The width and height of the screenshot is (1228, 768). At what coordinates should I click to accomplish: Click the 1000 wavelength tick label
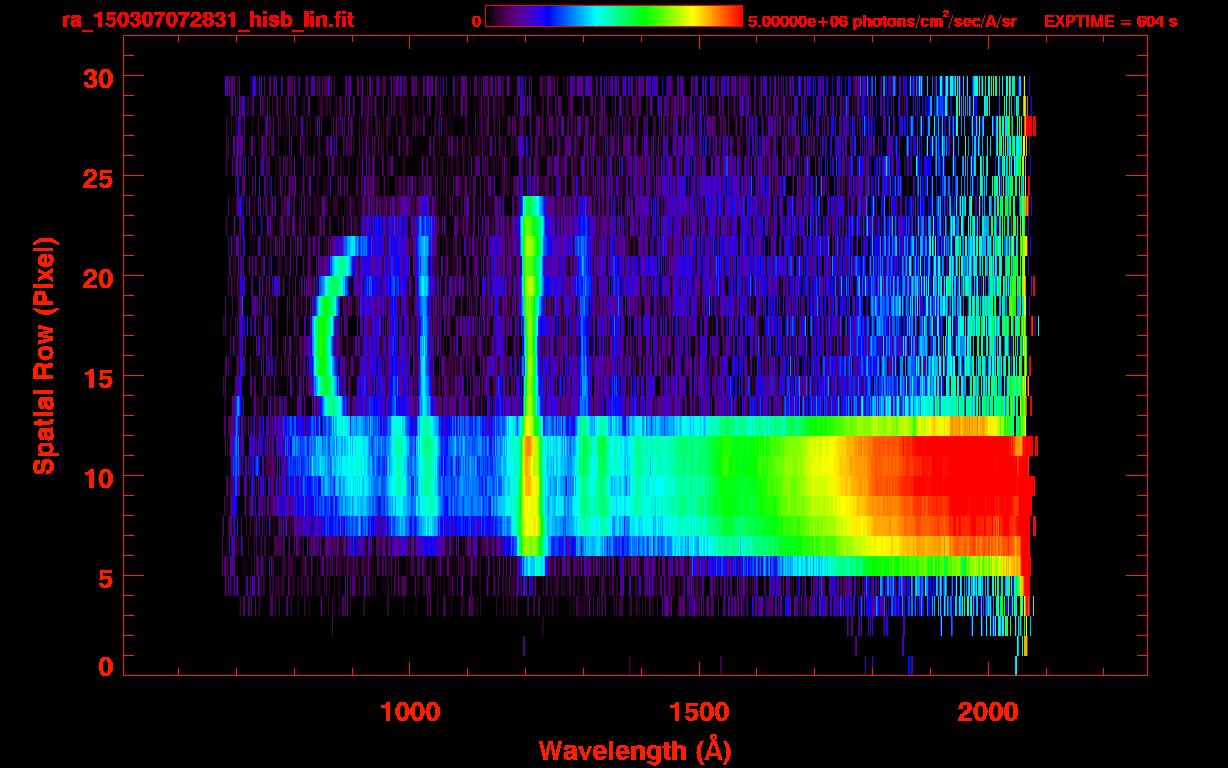pos(410,712)
